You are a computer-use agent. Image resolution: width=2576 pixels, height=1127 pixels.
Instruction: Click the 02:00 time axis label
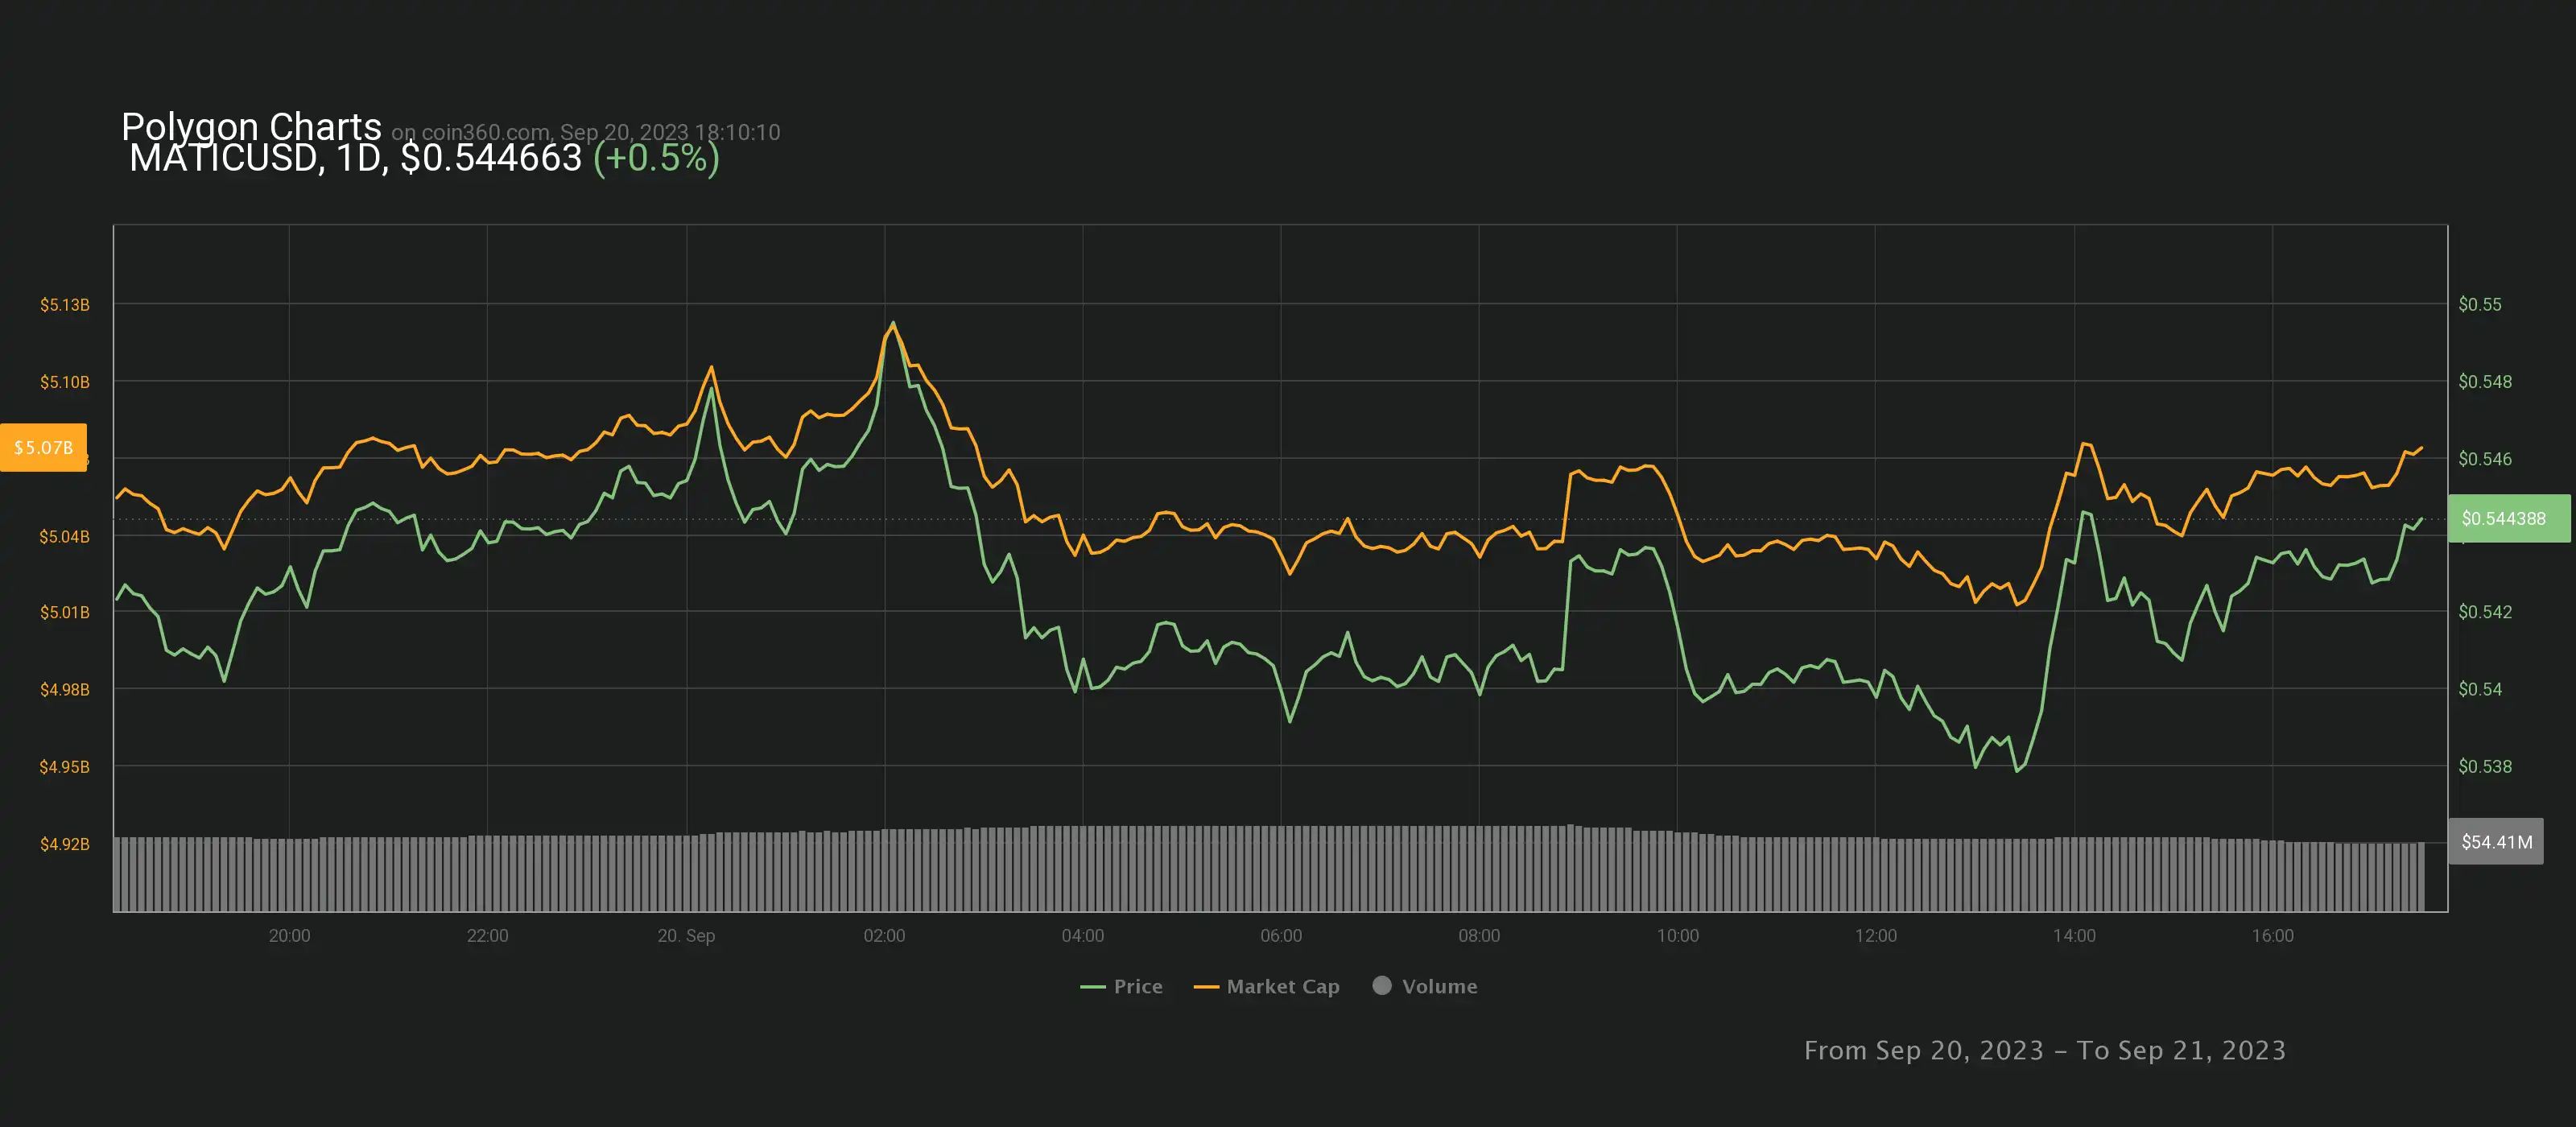pos(884,935)
